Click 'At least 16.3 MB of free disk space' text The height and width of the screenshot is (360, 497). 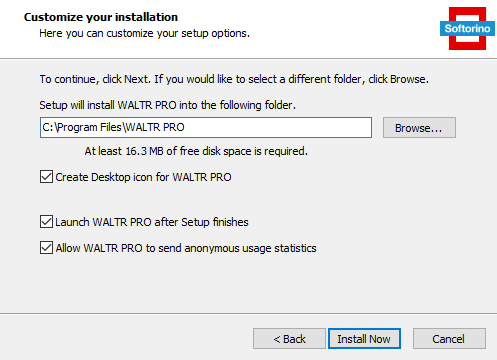coord(196,151)
